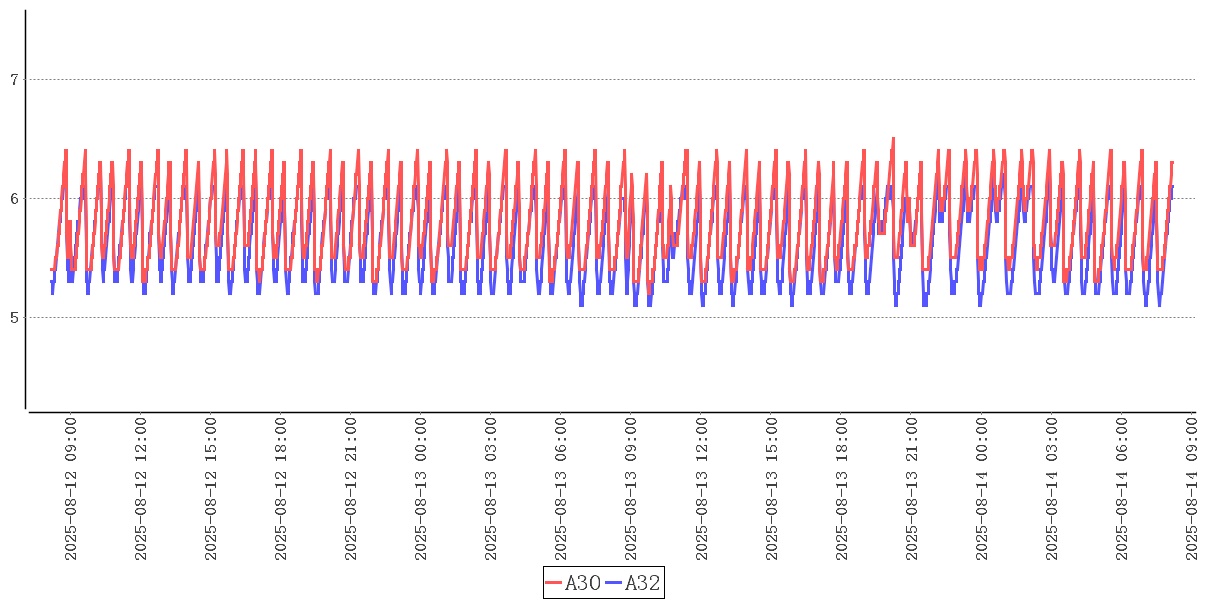Select the 2025-08-13 21:00 time label
The image size is (1207, 600).
point(912,489)
